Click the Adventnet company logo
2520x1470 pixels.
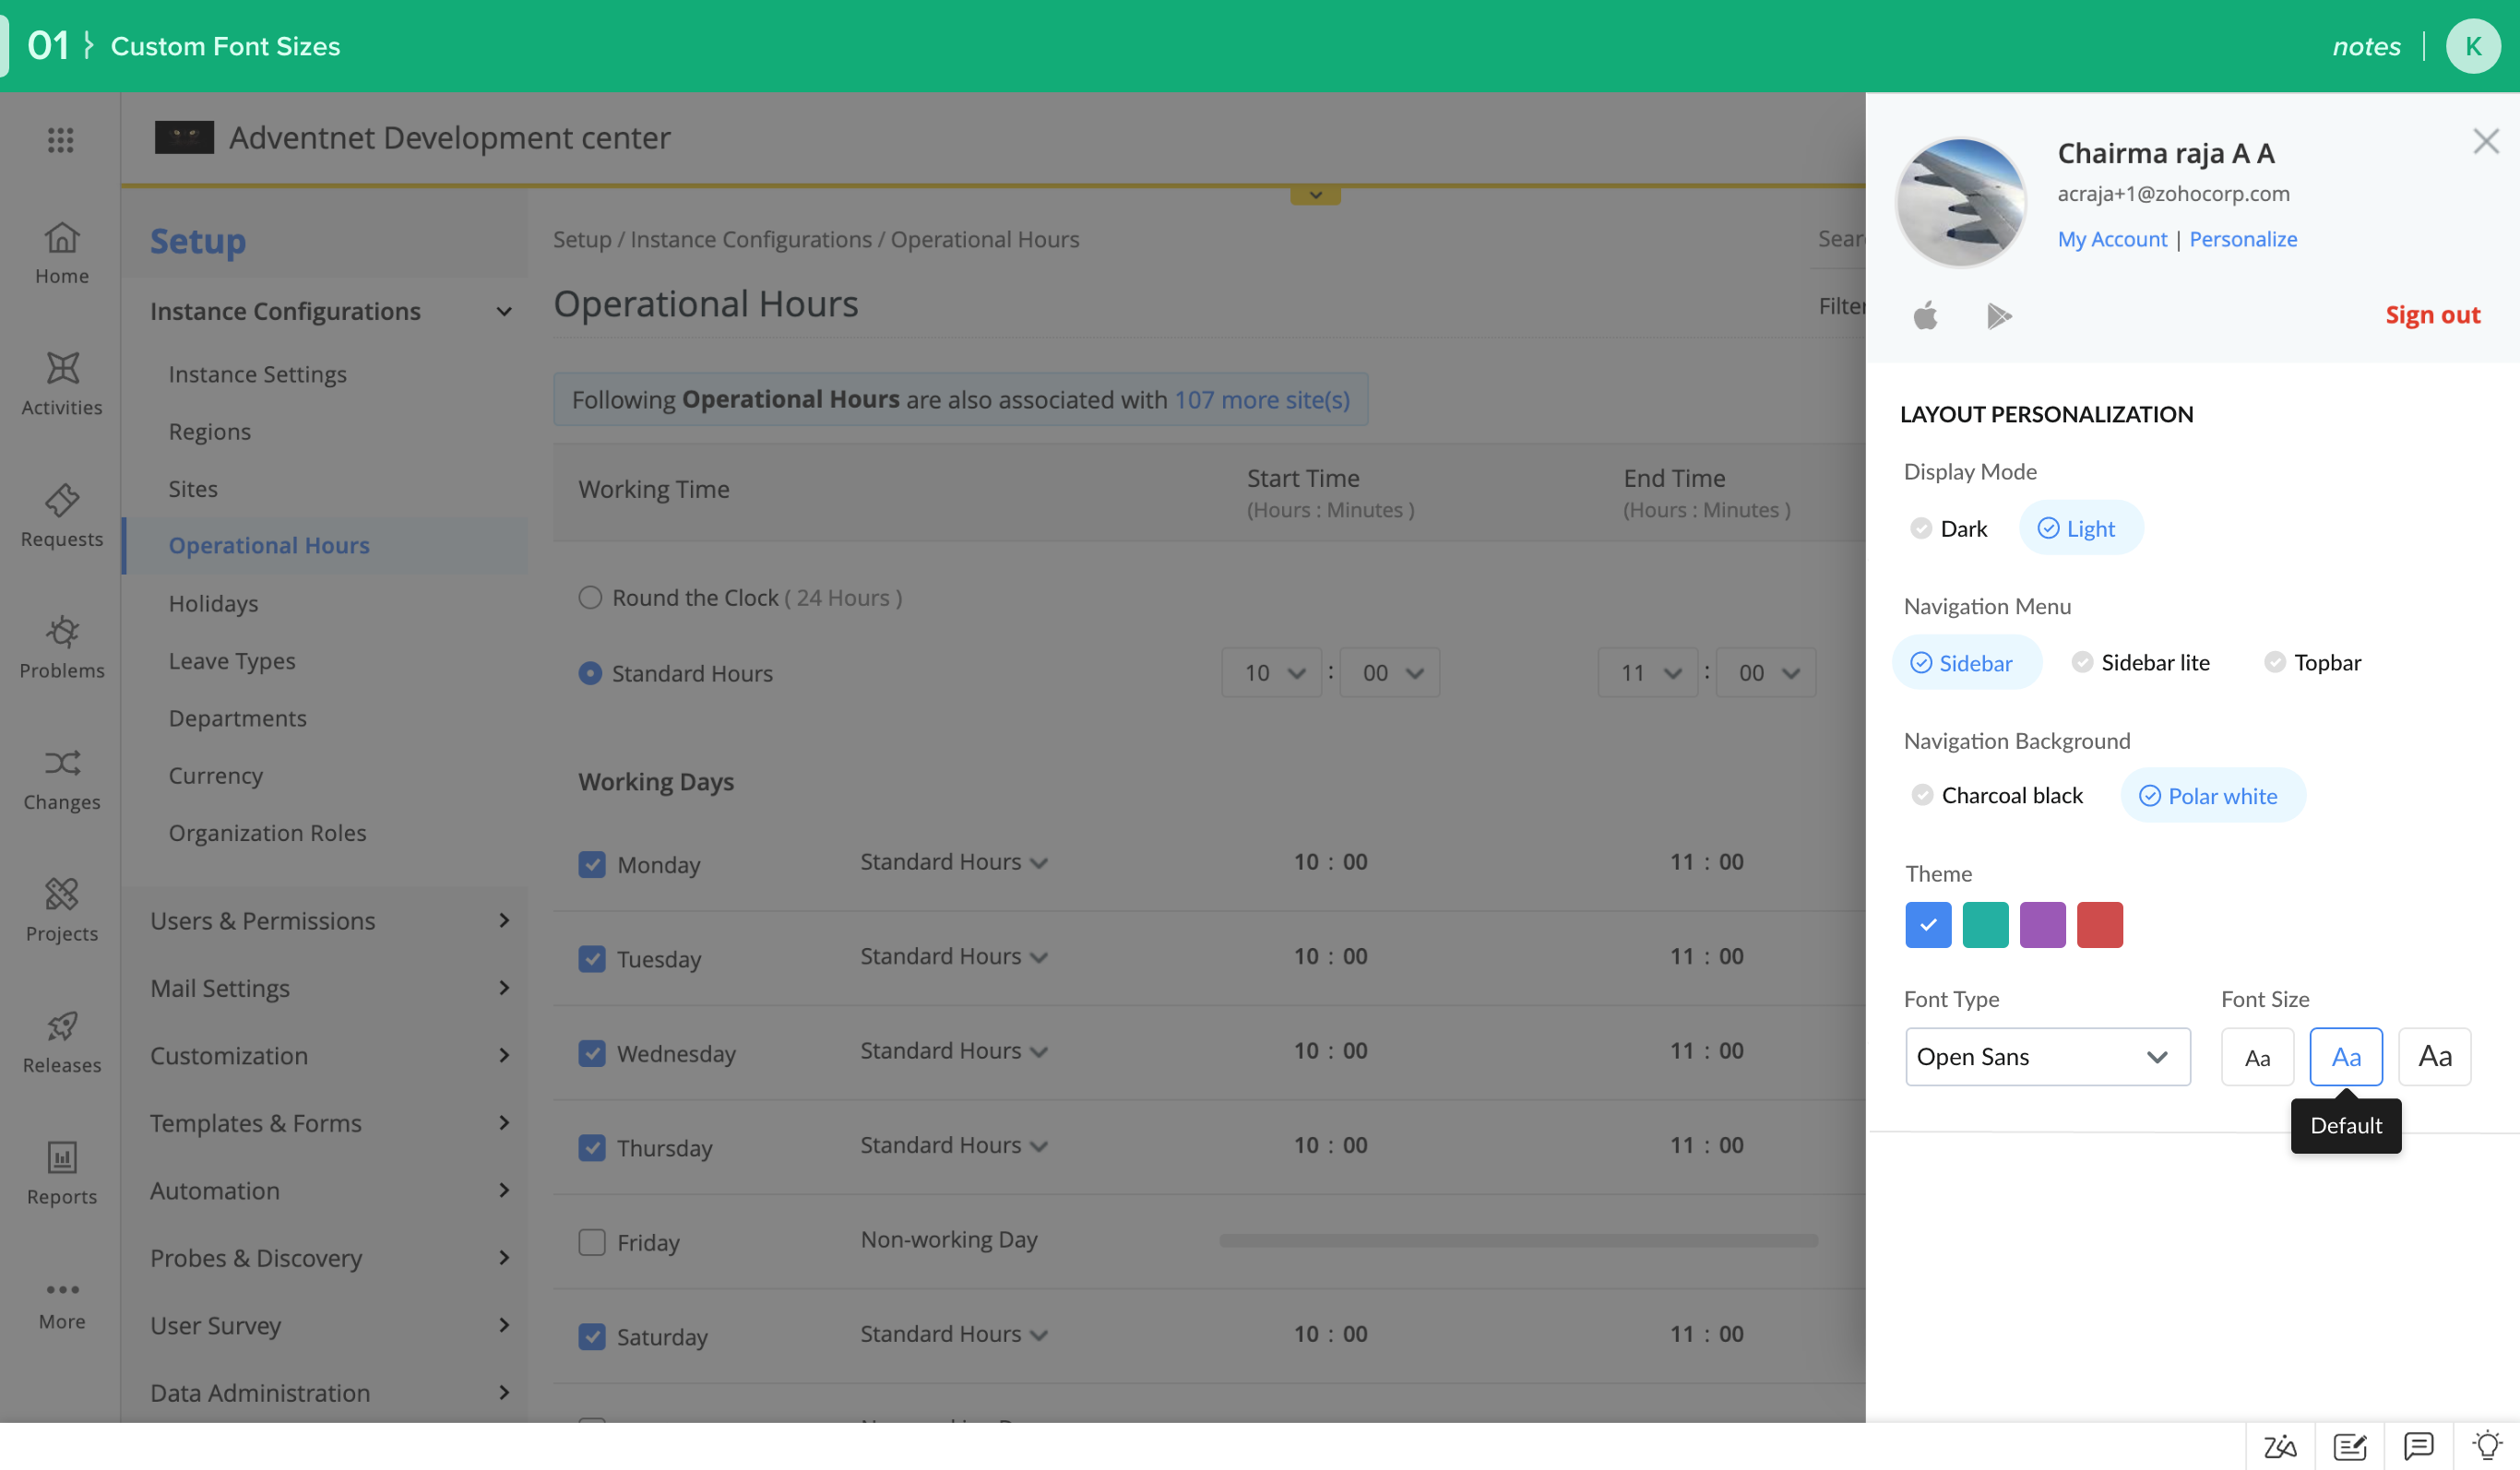tap(184, 137)
